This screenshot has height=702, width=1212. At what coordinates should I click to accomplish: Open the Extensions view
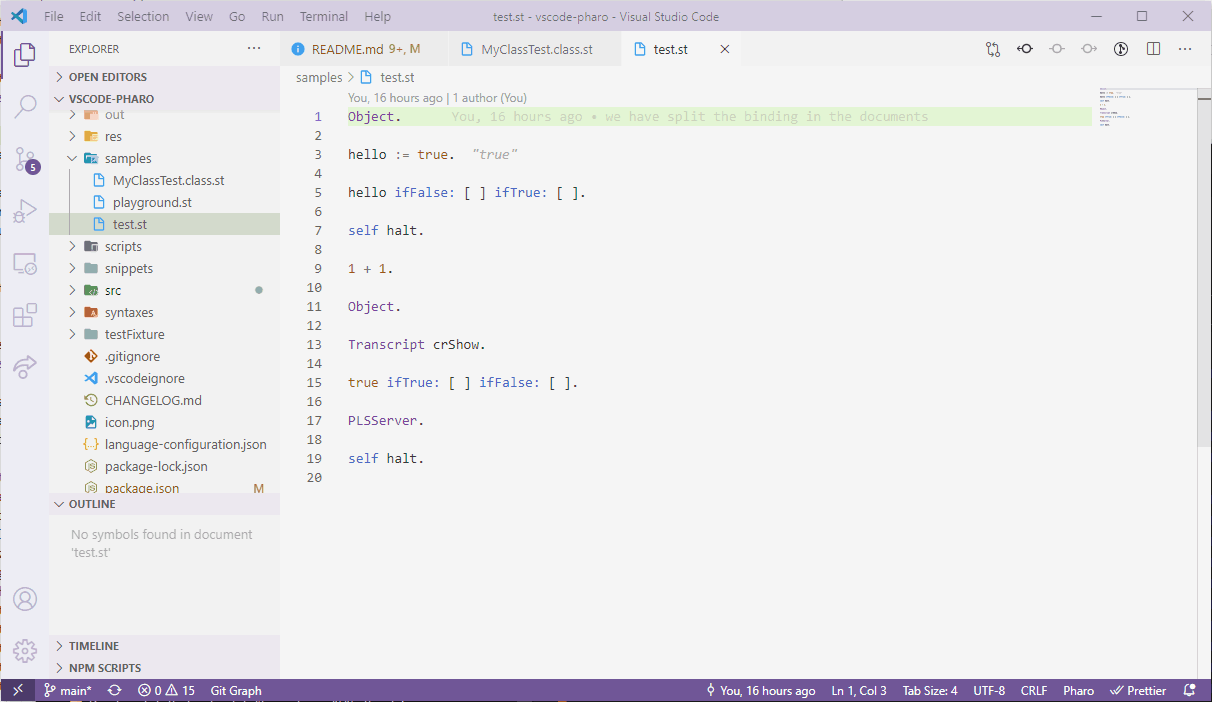(25, 316)
